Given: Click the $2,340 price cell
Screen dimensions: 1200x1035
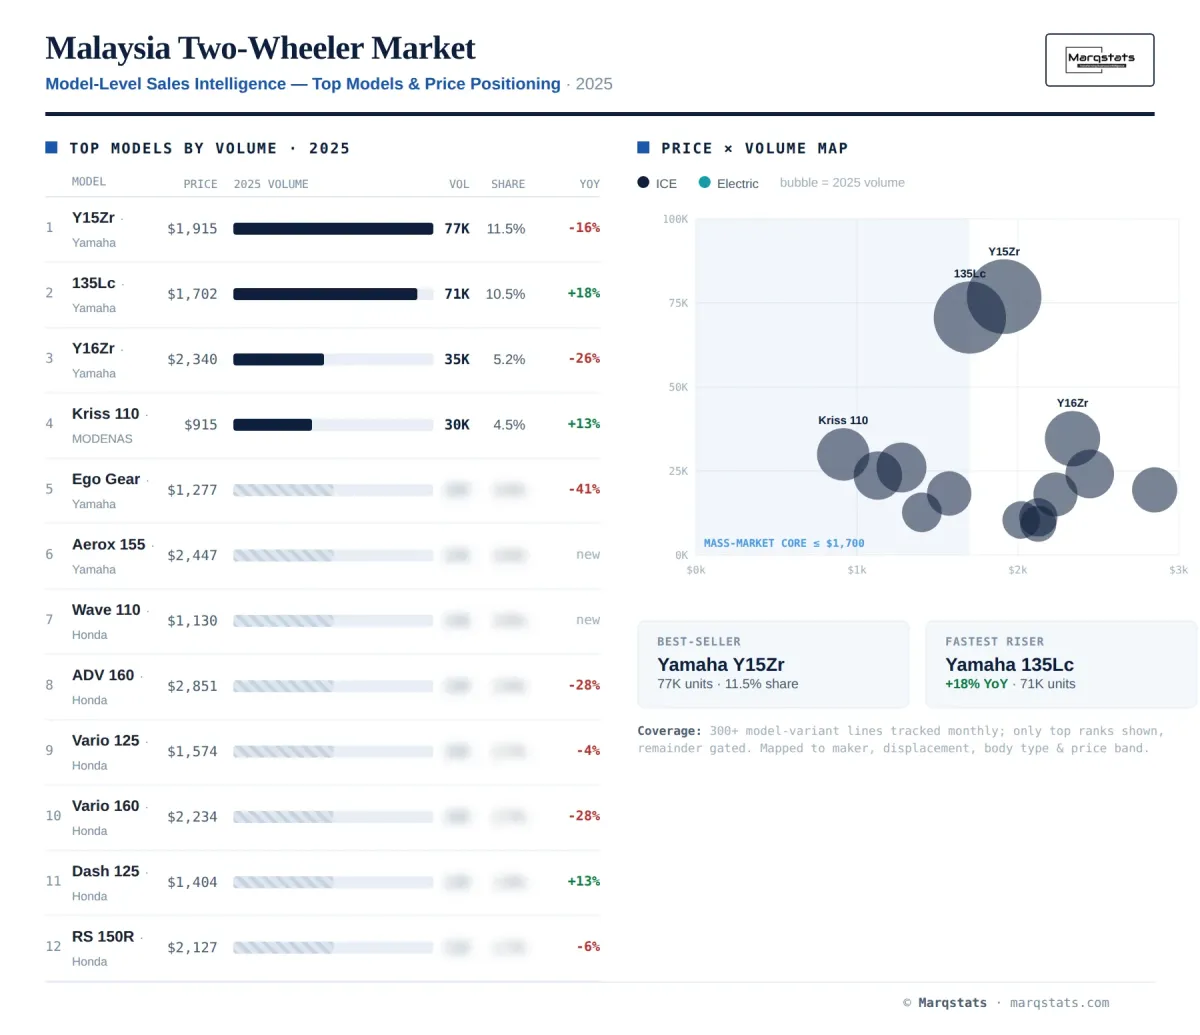Looking at the screenshot, I should 192,359.
